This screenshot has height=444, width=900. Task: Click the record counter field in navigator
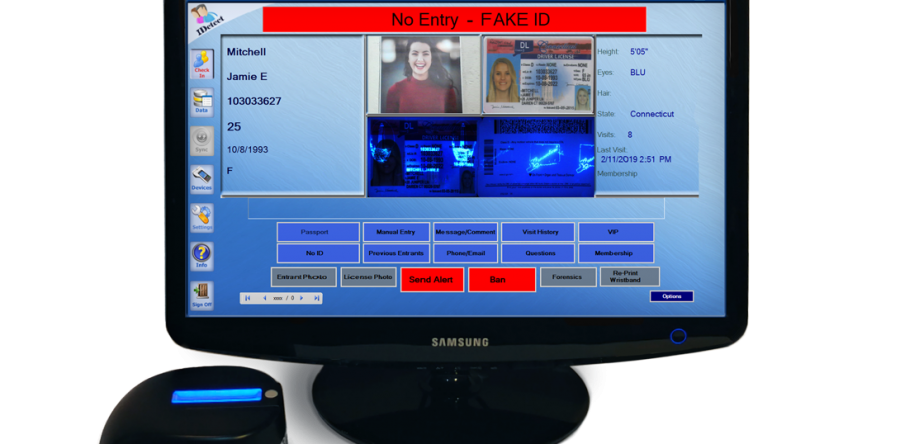tap(284, 298)
